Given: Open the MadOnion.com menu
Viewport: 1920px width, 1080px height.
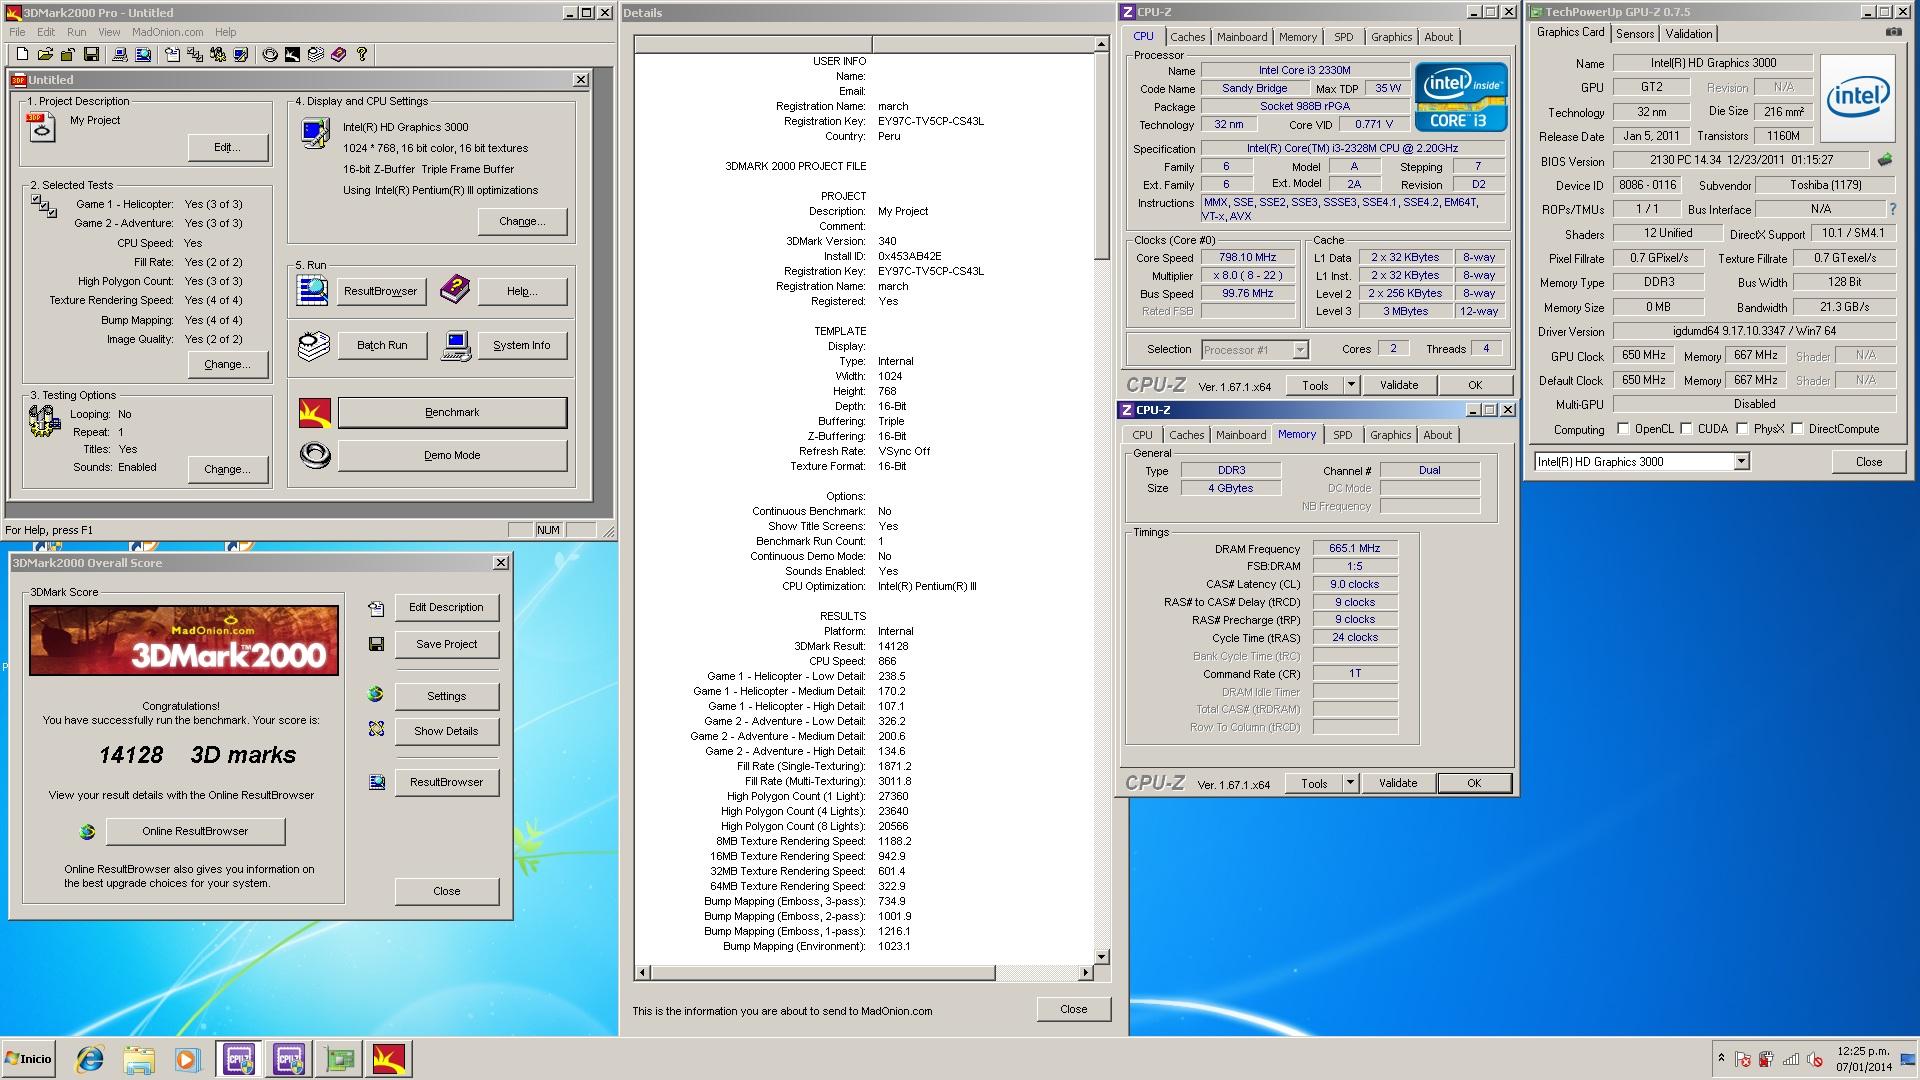Looking at the screenshot, I should pos(168,32).
